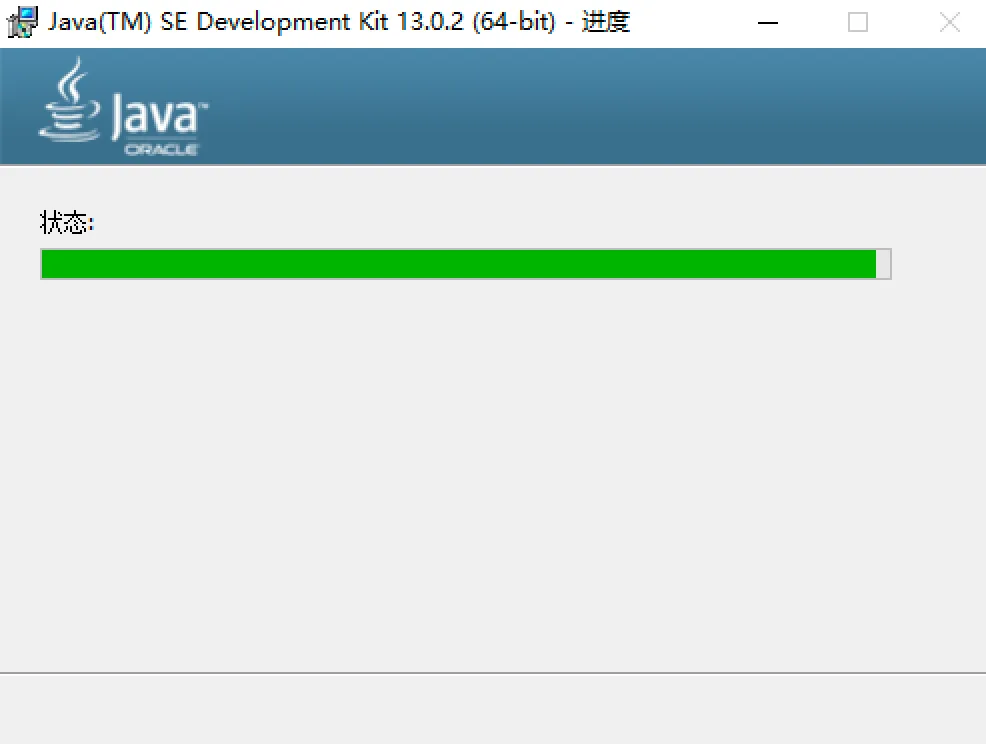Image resolution: width=986 pixels, height=744 pixels.
Task: Click the green installation progress bar
Action: (x=466, y=264)
